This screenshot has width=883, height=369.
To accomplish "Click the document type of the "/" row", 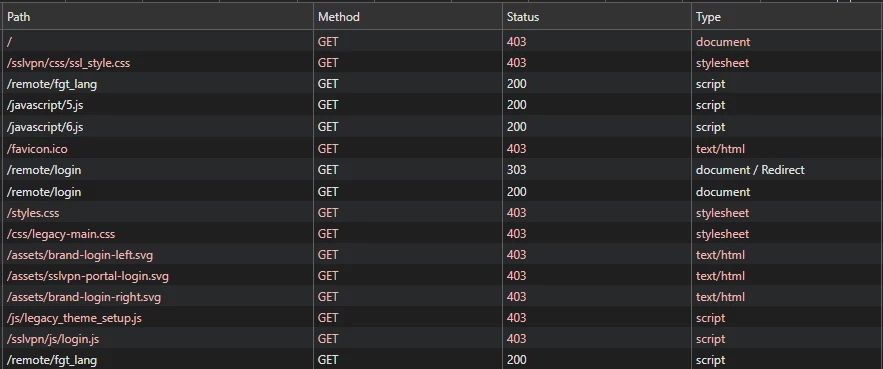I will [723, 42].
